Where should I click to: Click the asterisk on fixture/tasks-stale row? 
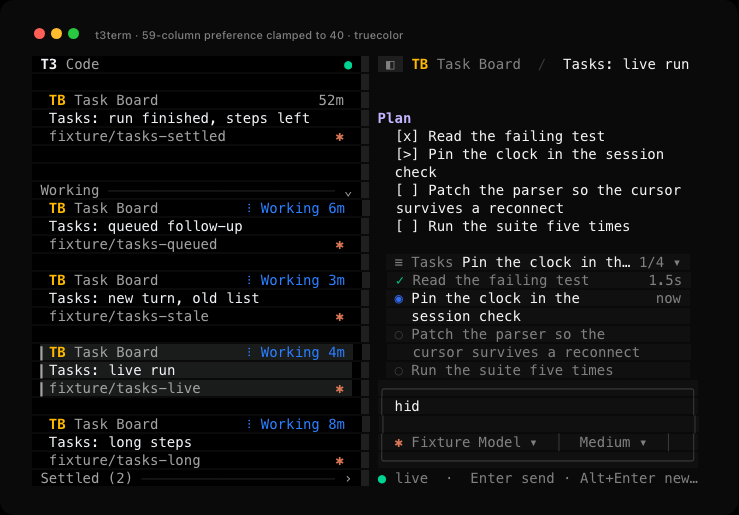(339, 317)
